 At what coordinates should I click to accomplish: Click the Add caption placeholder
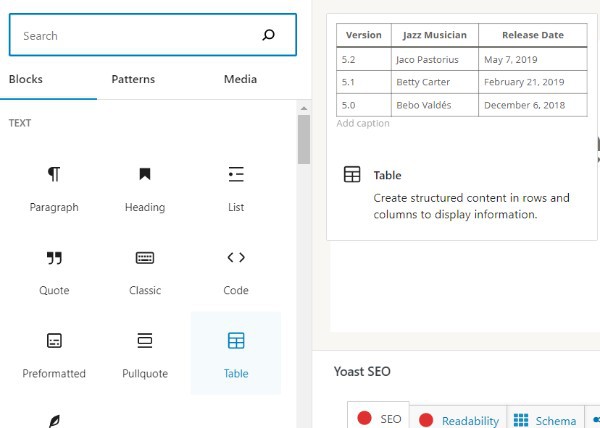point(363,124)
